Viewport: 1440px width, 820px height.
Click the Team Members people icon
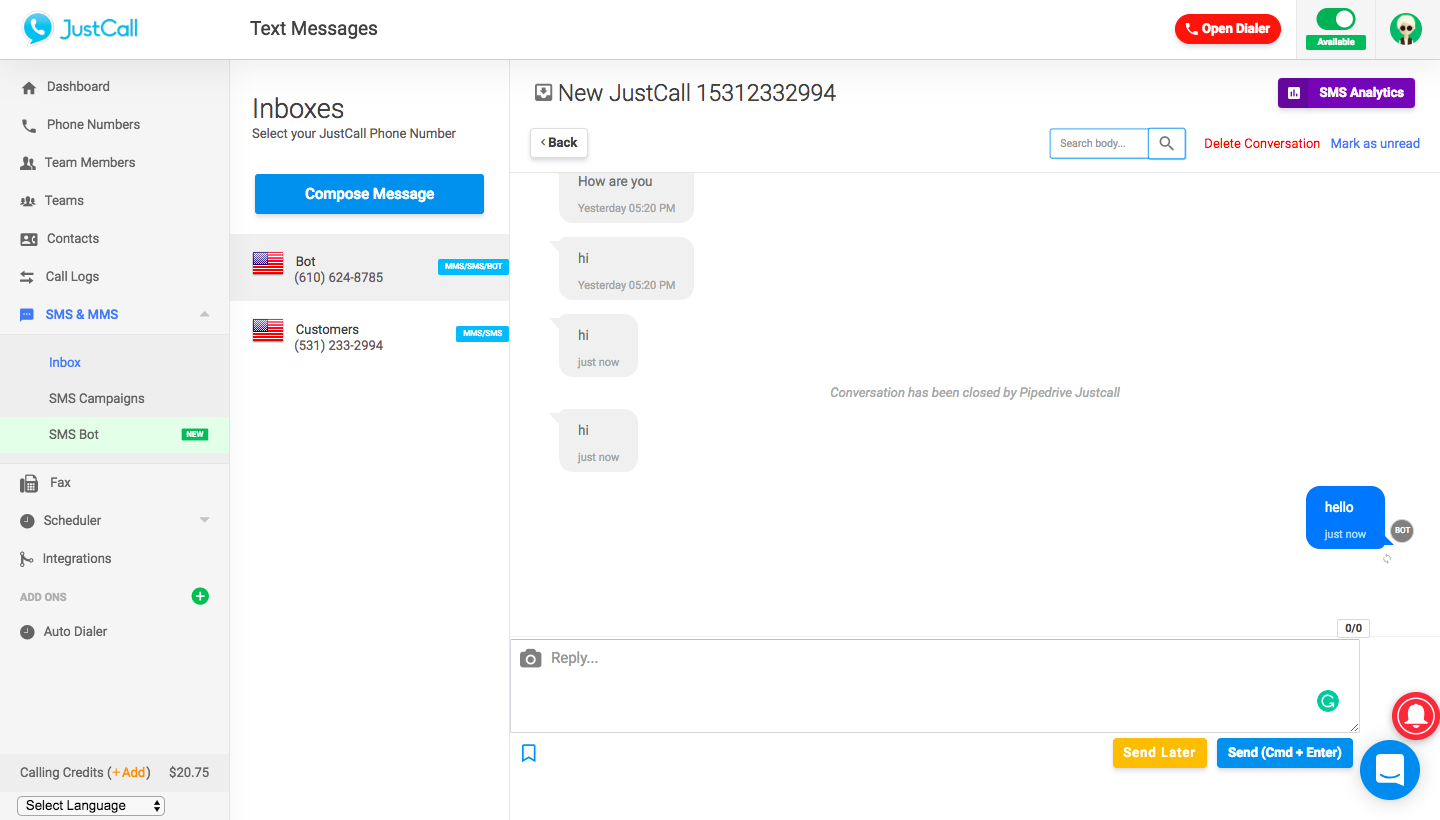click(x=28, y=163)
